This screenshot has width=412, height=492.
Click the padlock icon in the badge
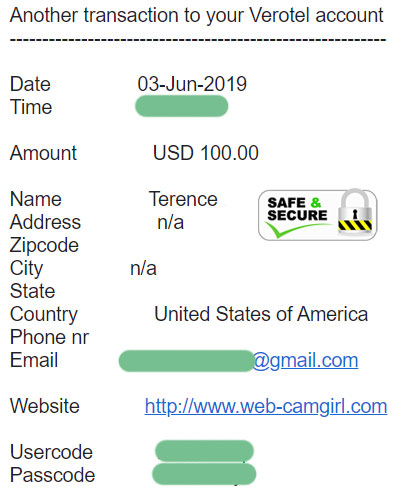pos(355,212)
